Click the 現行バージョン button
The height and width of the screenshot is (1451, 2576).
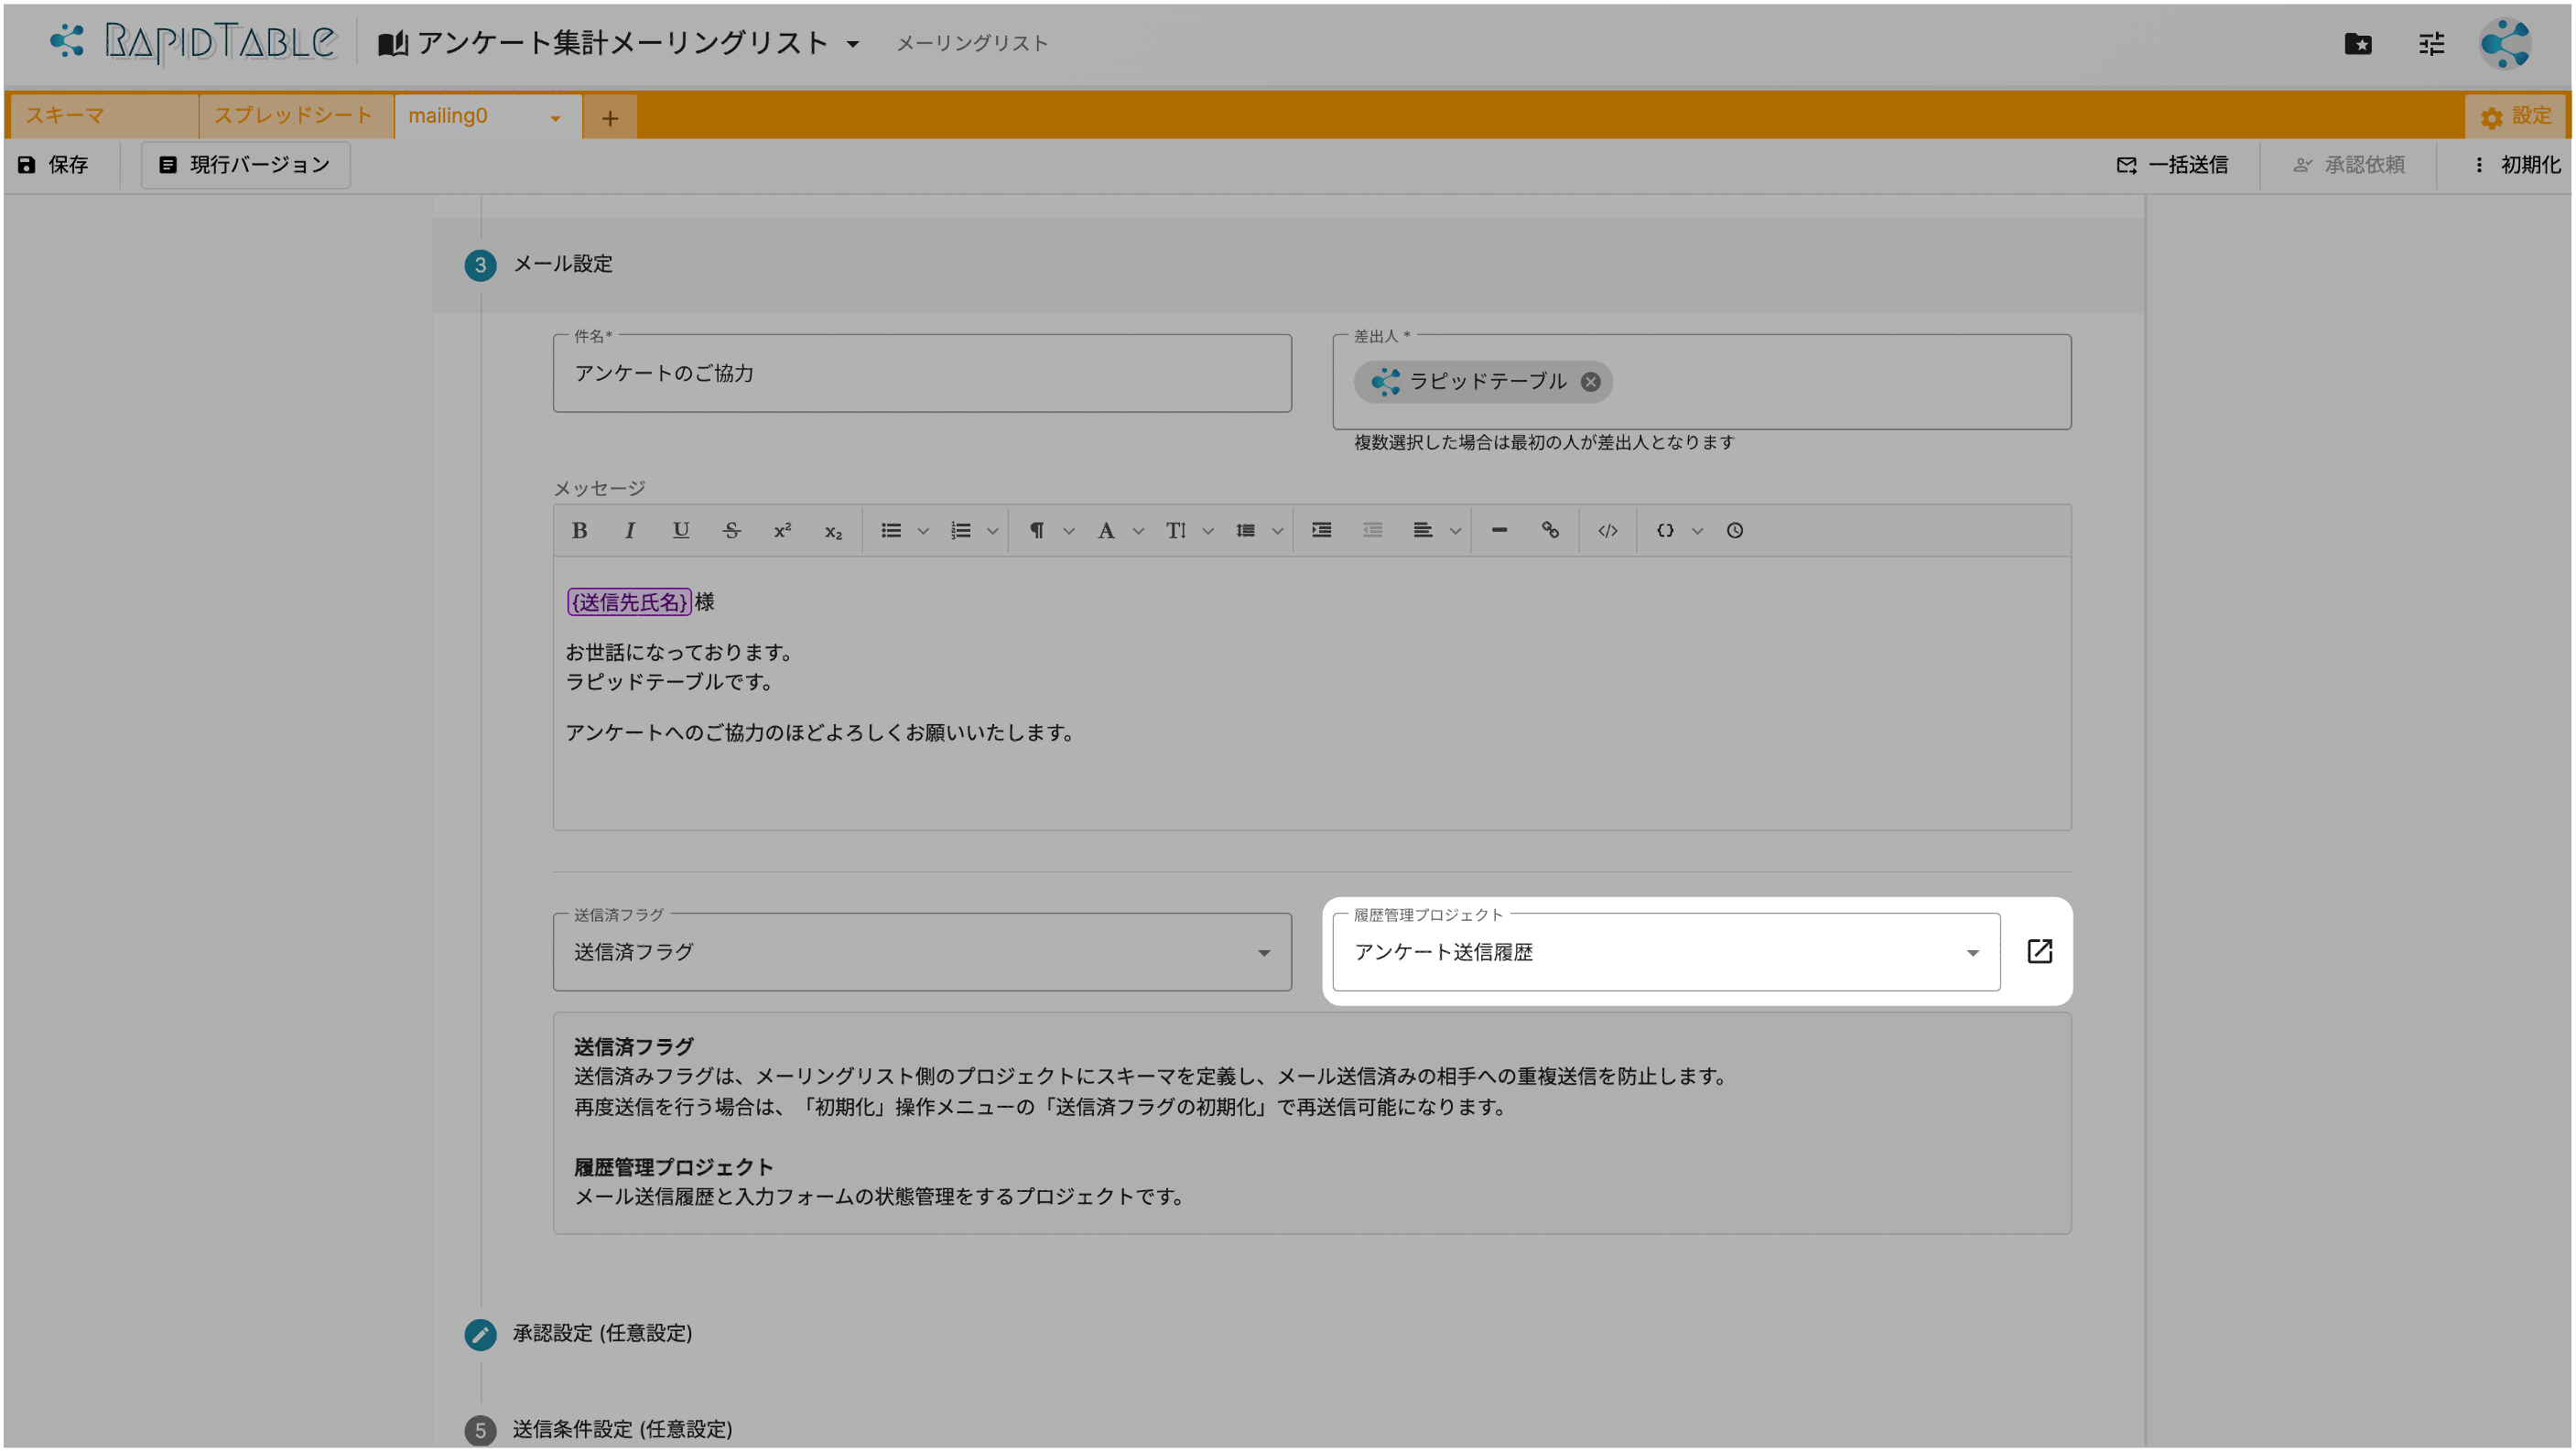(x=246, y=165)
